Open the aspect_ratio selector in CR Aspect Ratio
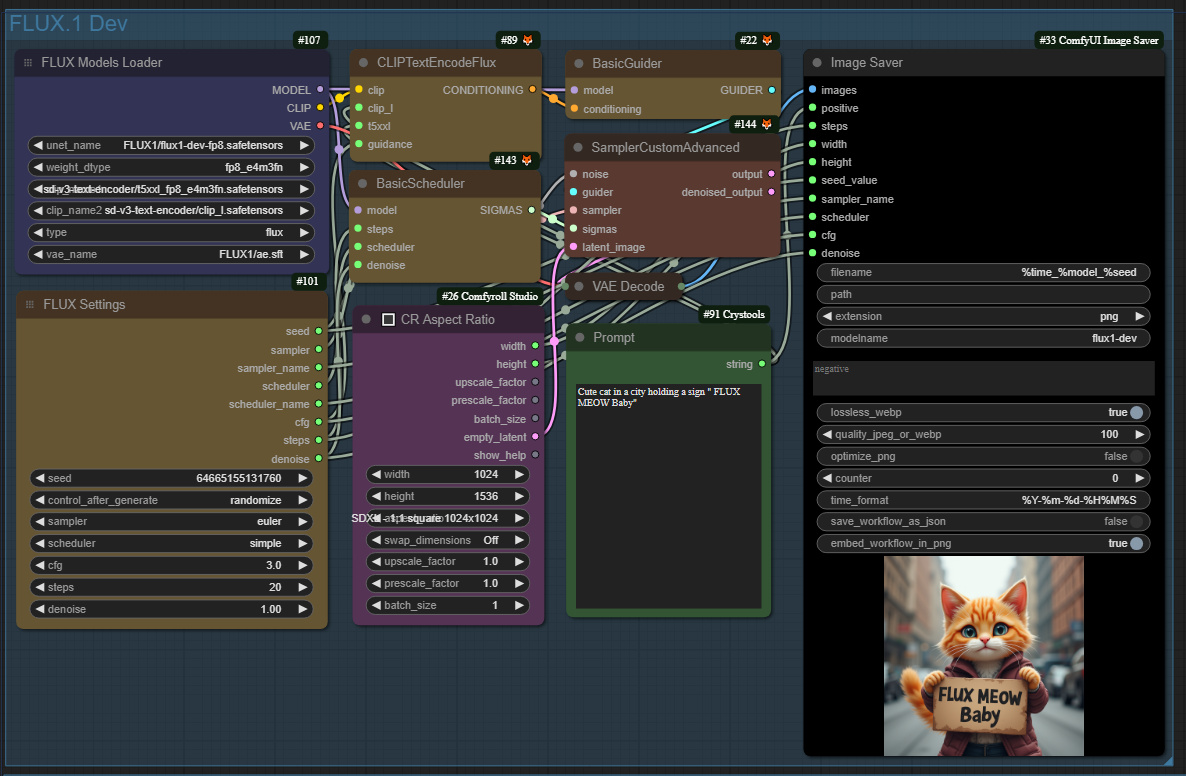 pos(447,517)
